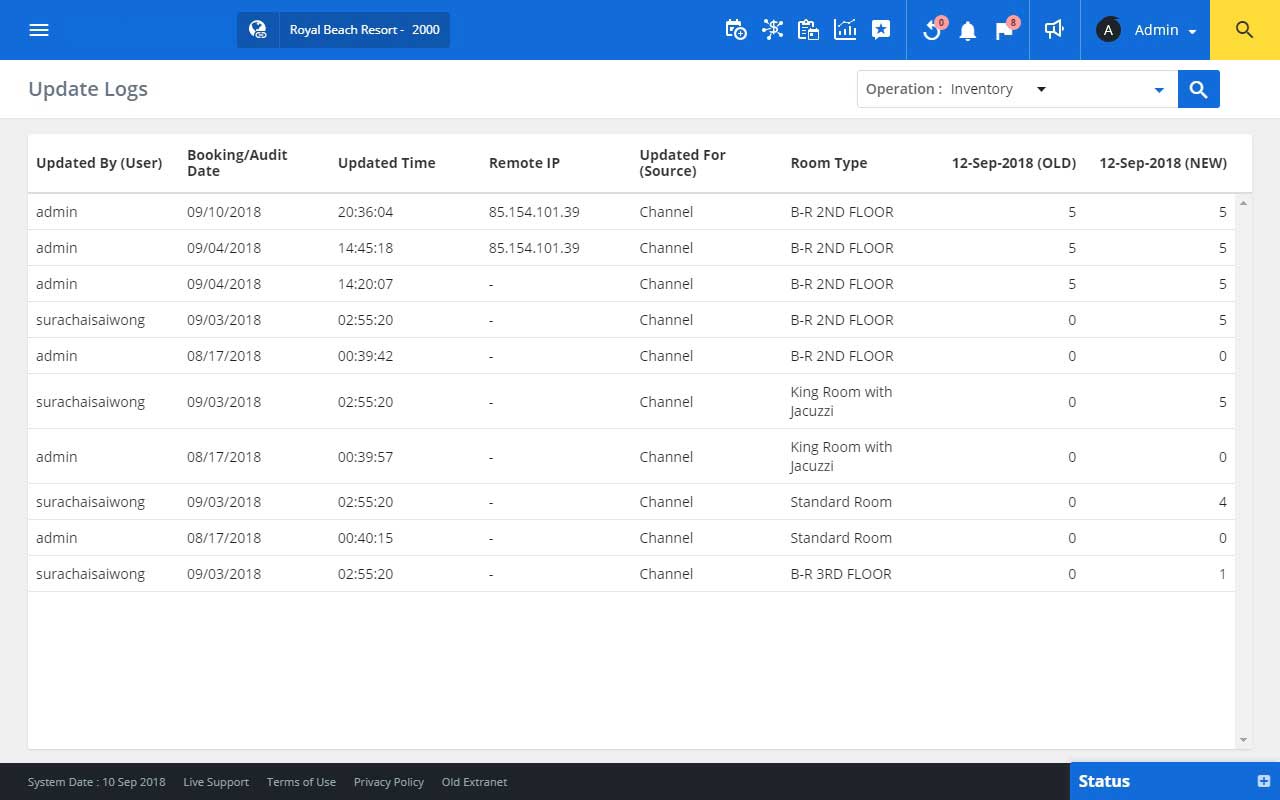1280x800 pixels.
Task: Click the B-R 3RD FLOOR room type cell
Action: pyautogui.click(x=841, y=574)
